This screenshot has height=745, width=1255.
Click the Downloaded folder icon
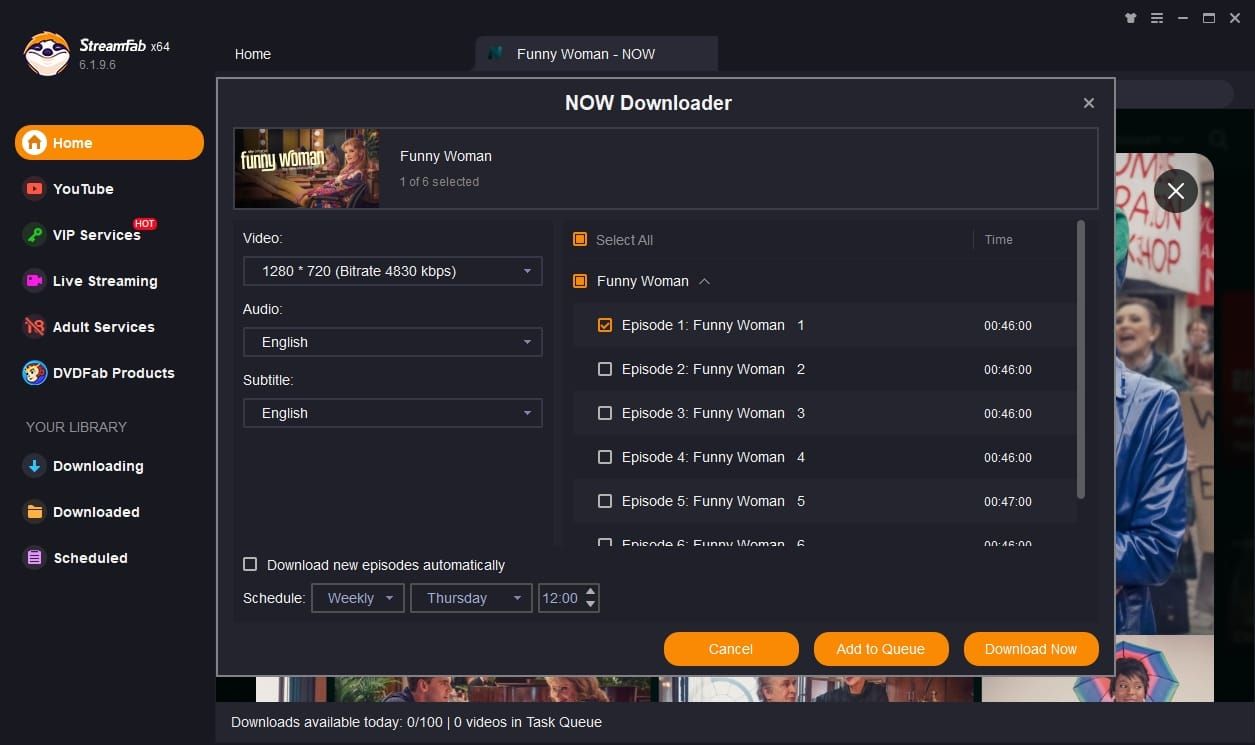click(x=35, y=512)
